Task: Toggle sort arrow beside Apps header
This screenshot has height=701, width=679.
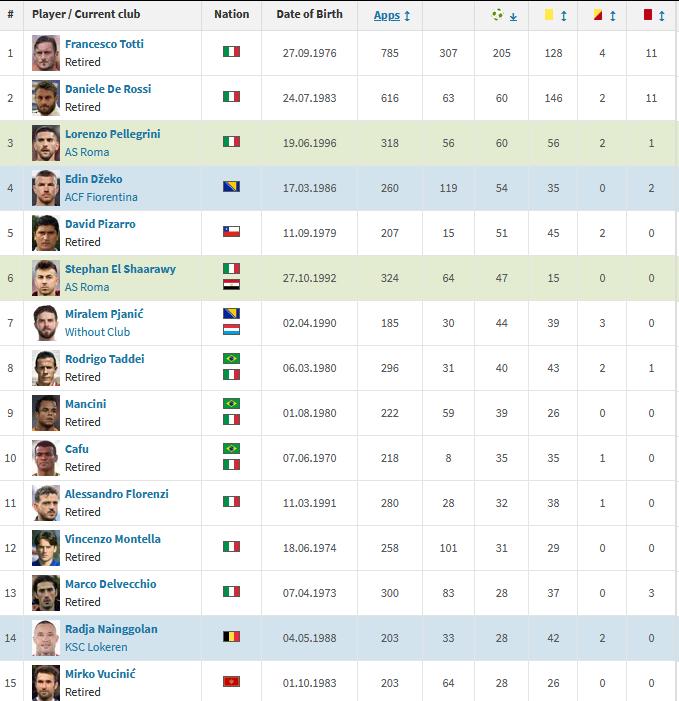Action: click(407, 16)
